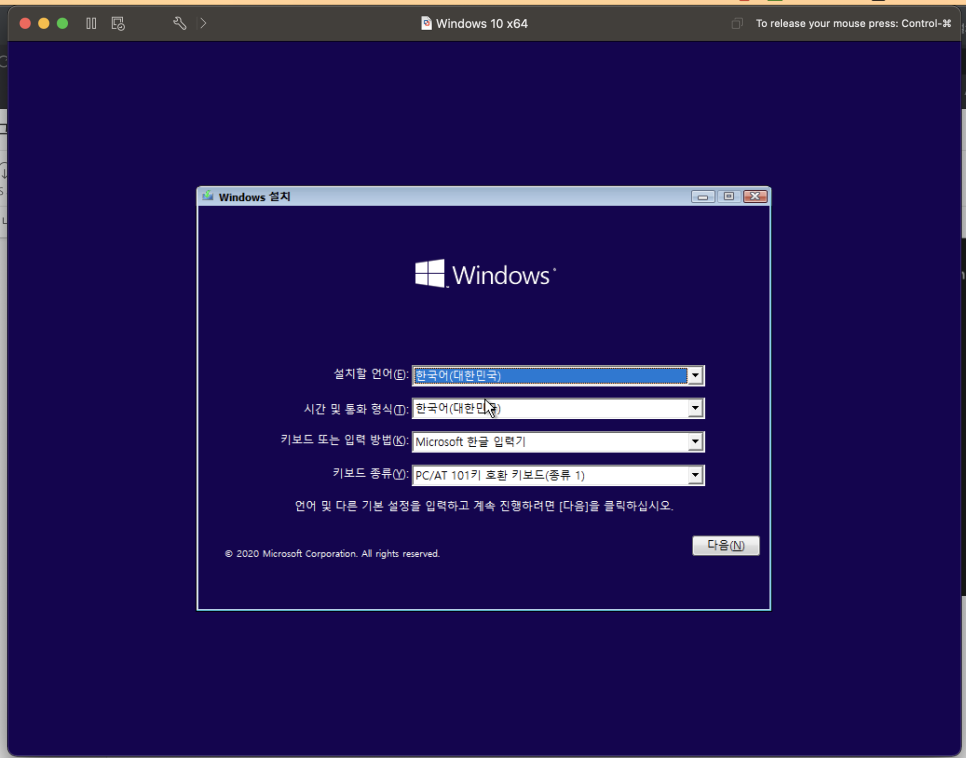Screen dimensions: 966x758
Task: Open the VM snapshot manager icon
Action: coord(118,23)
